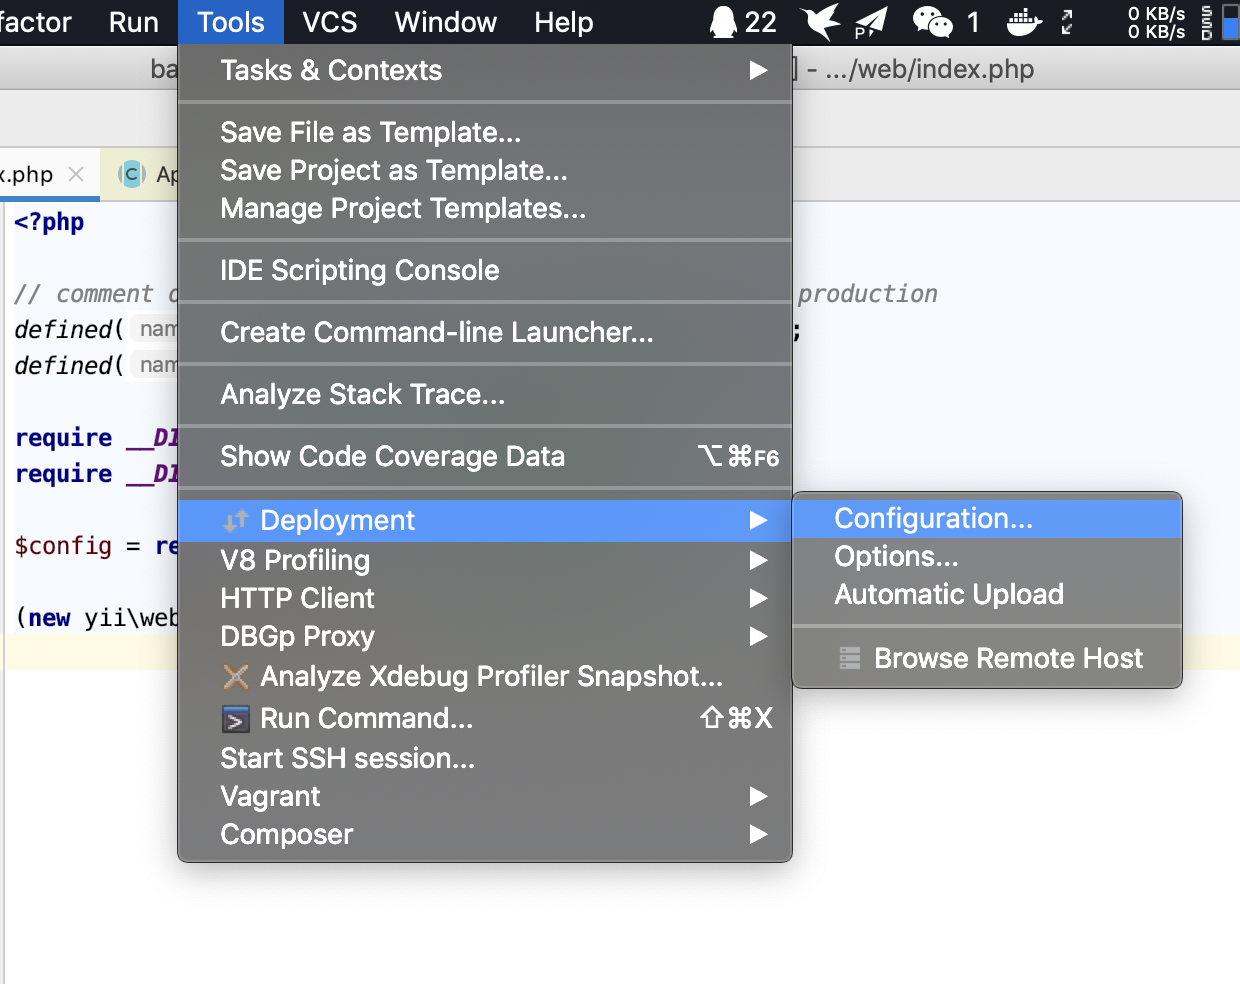Select Tasks & Contexts

[x=485, y=70]
